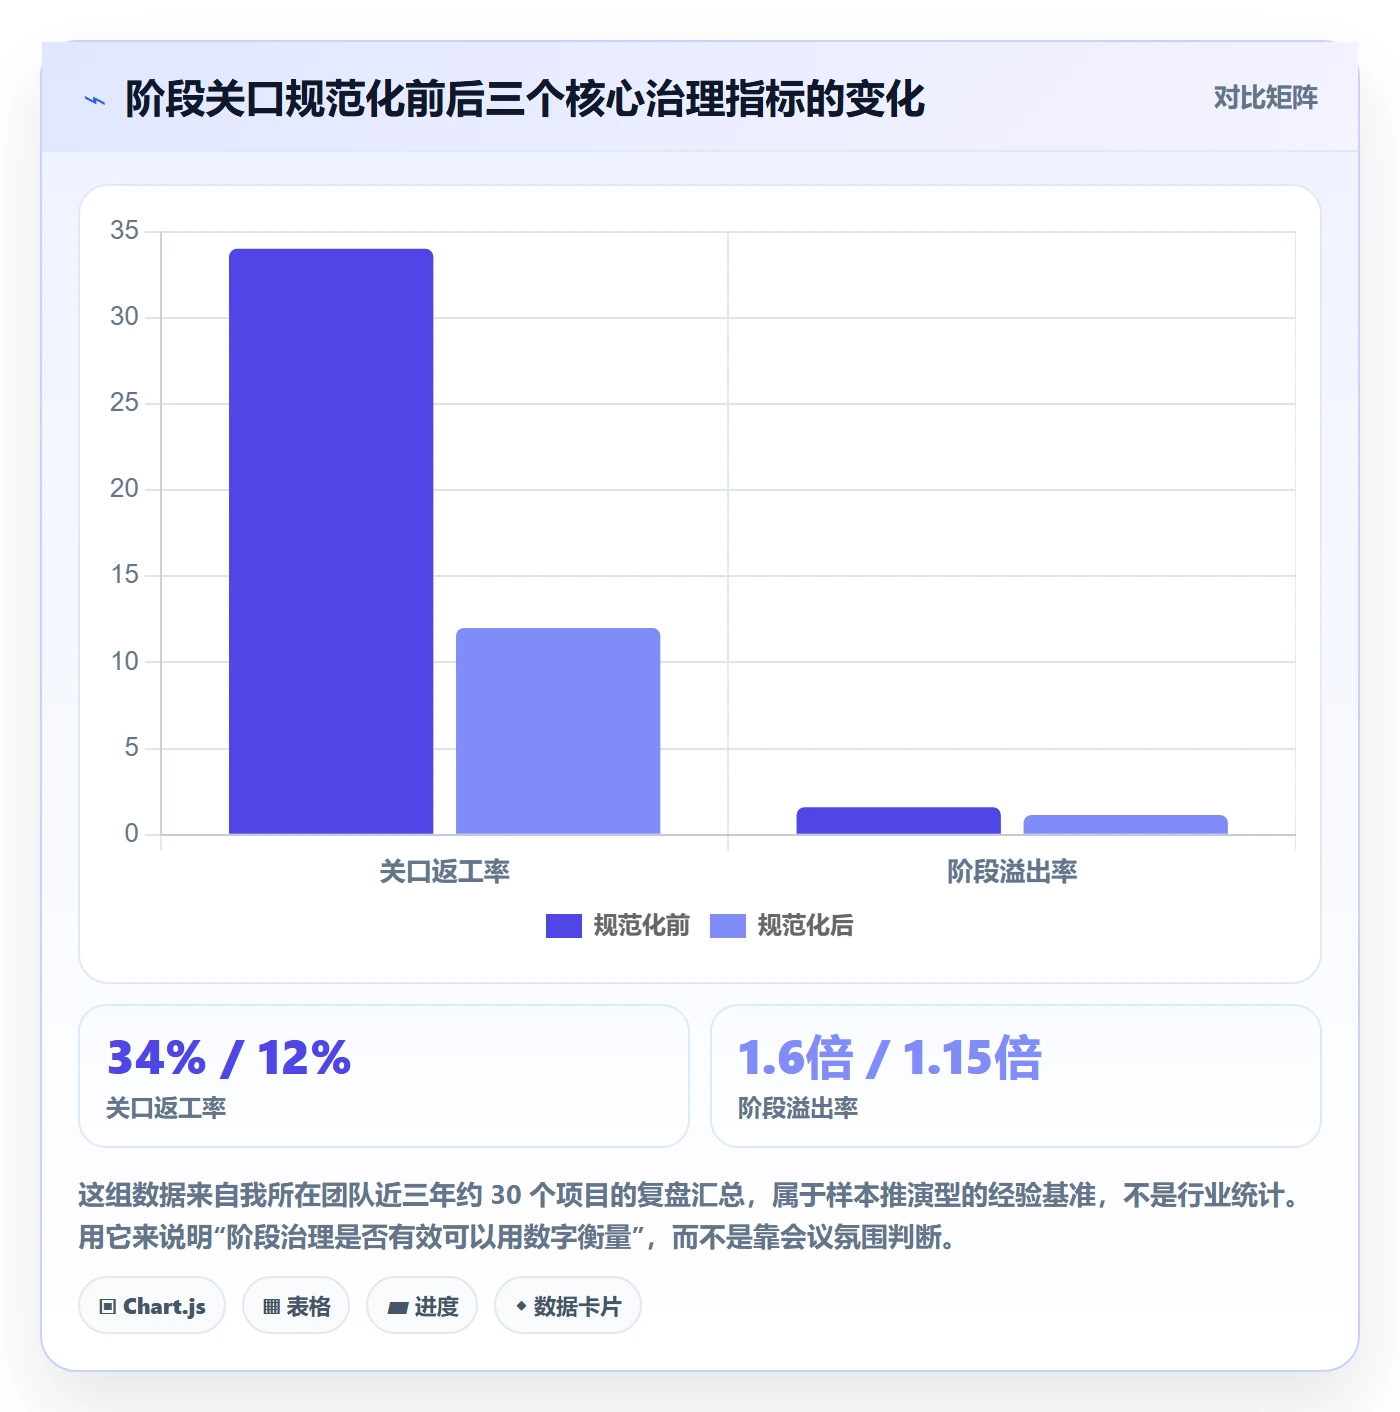
Task: Click the paragraph starting 这组数据来自我所在团队
Action: click(692, 1216)
